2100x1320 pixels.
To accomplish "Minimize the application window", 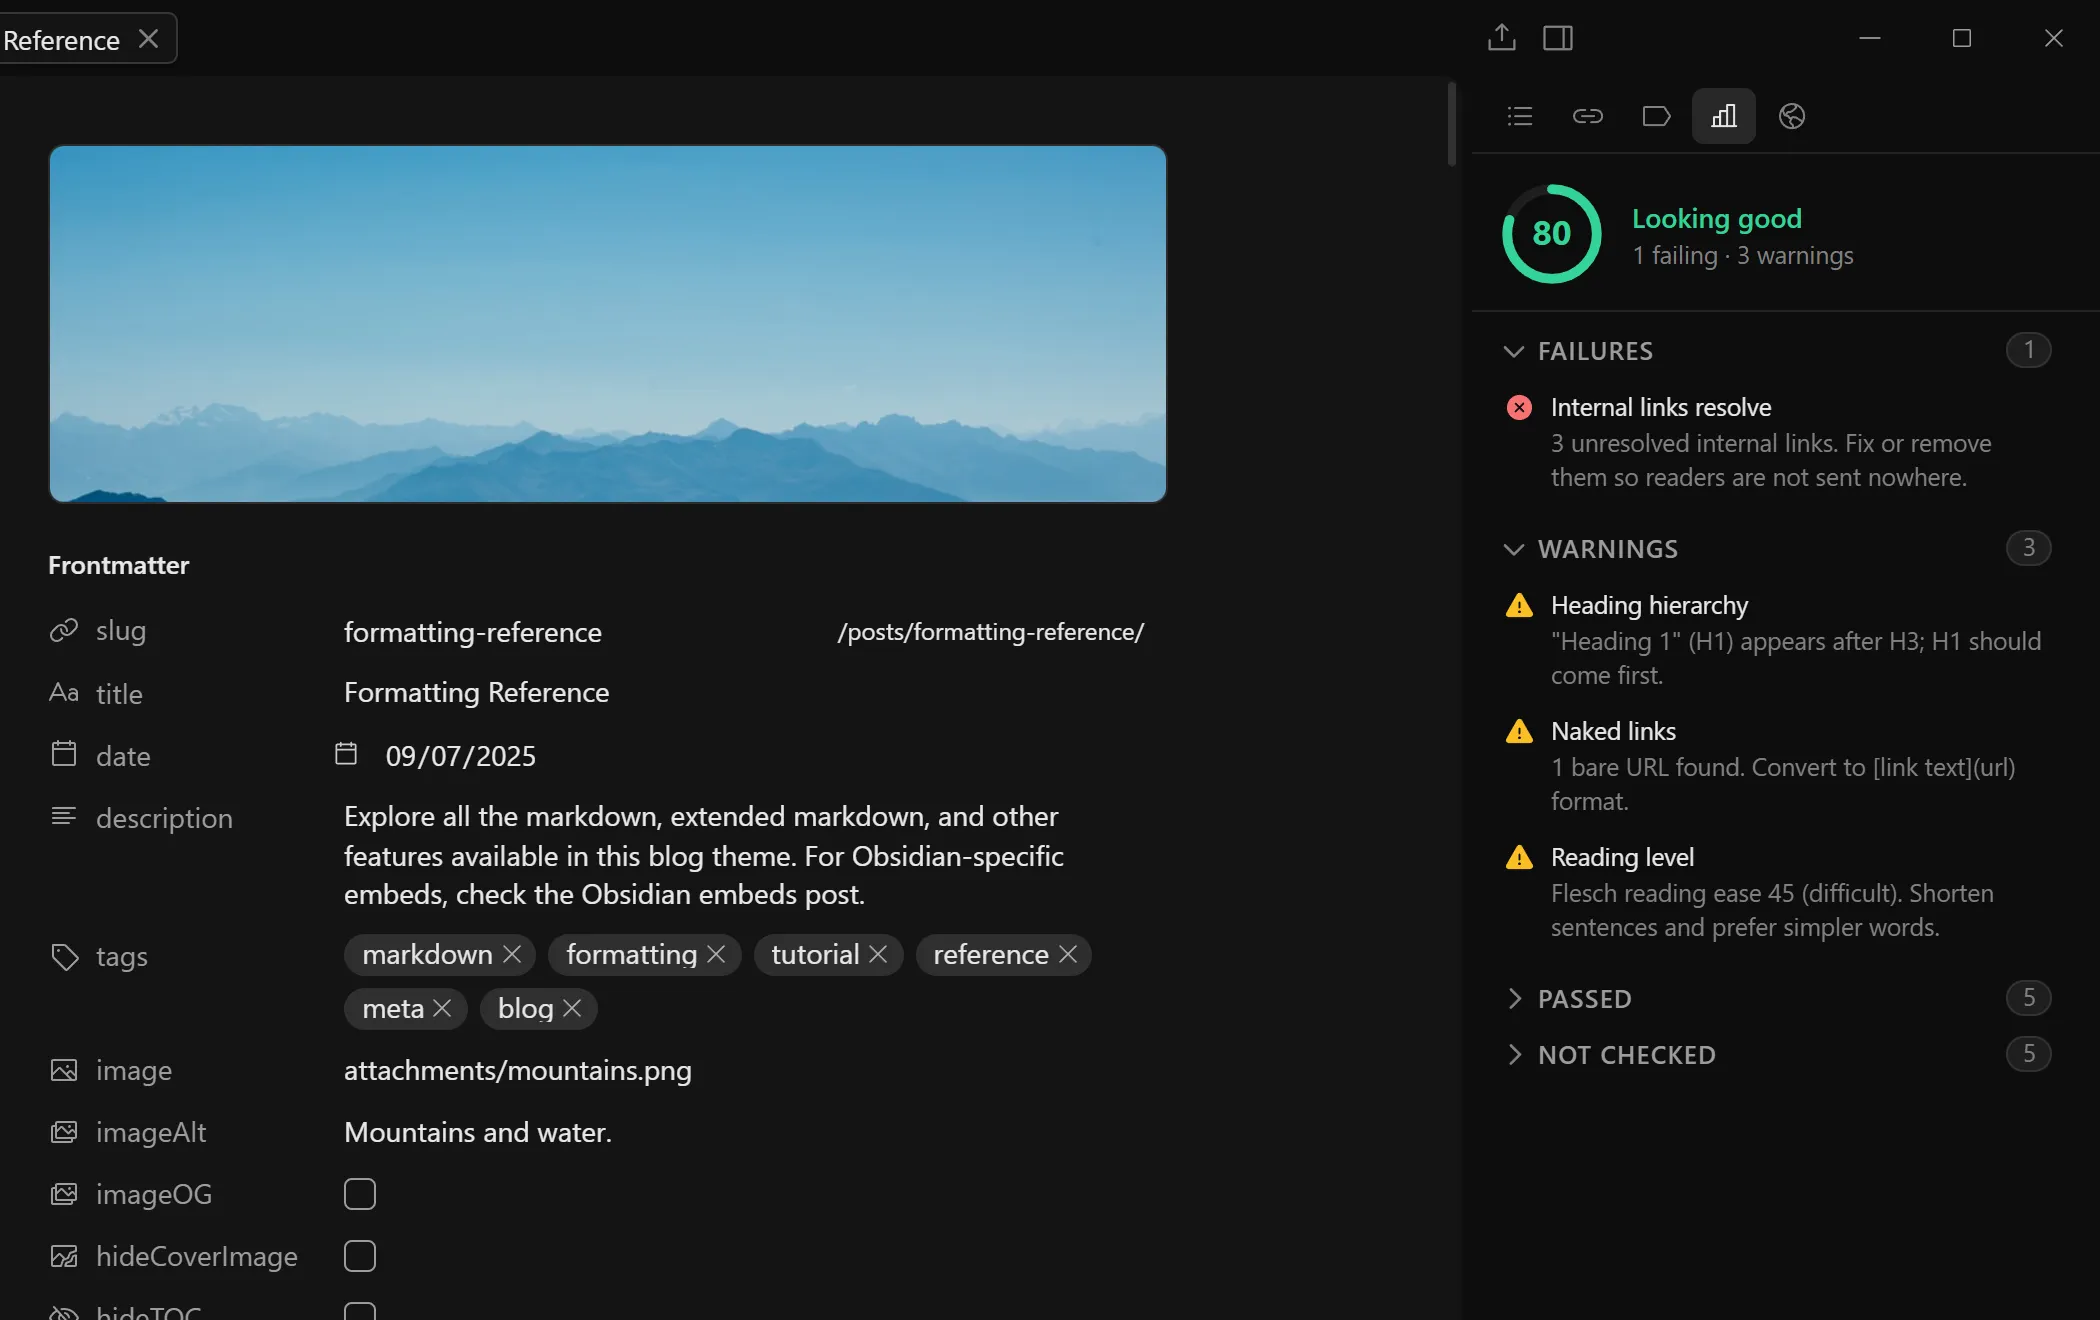I will 1870,38.
